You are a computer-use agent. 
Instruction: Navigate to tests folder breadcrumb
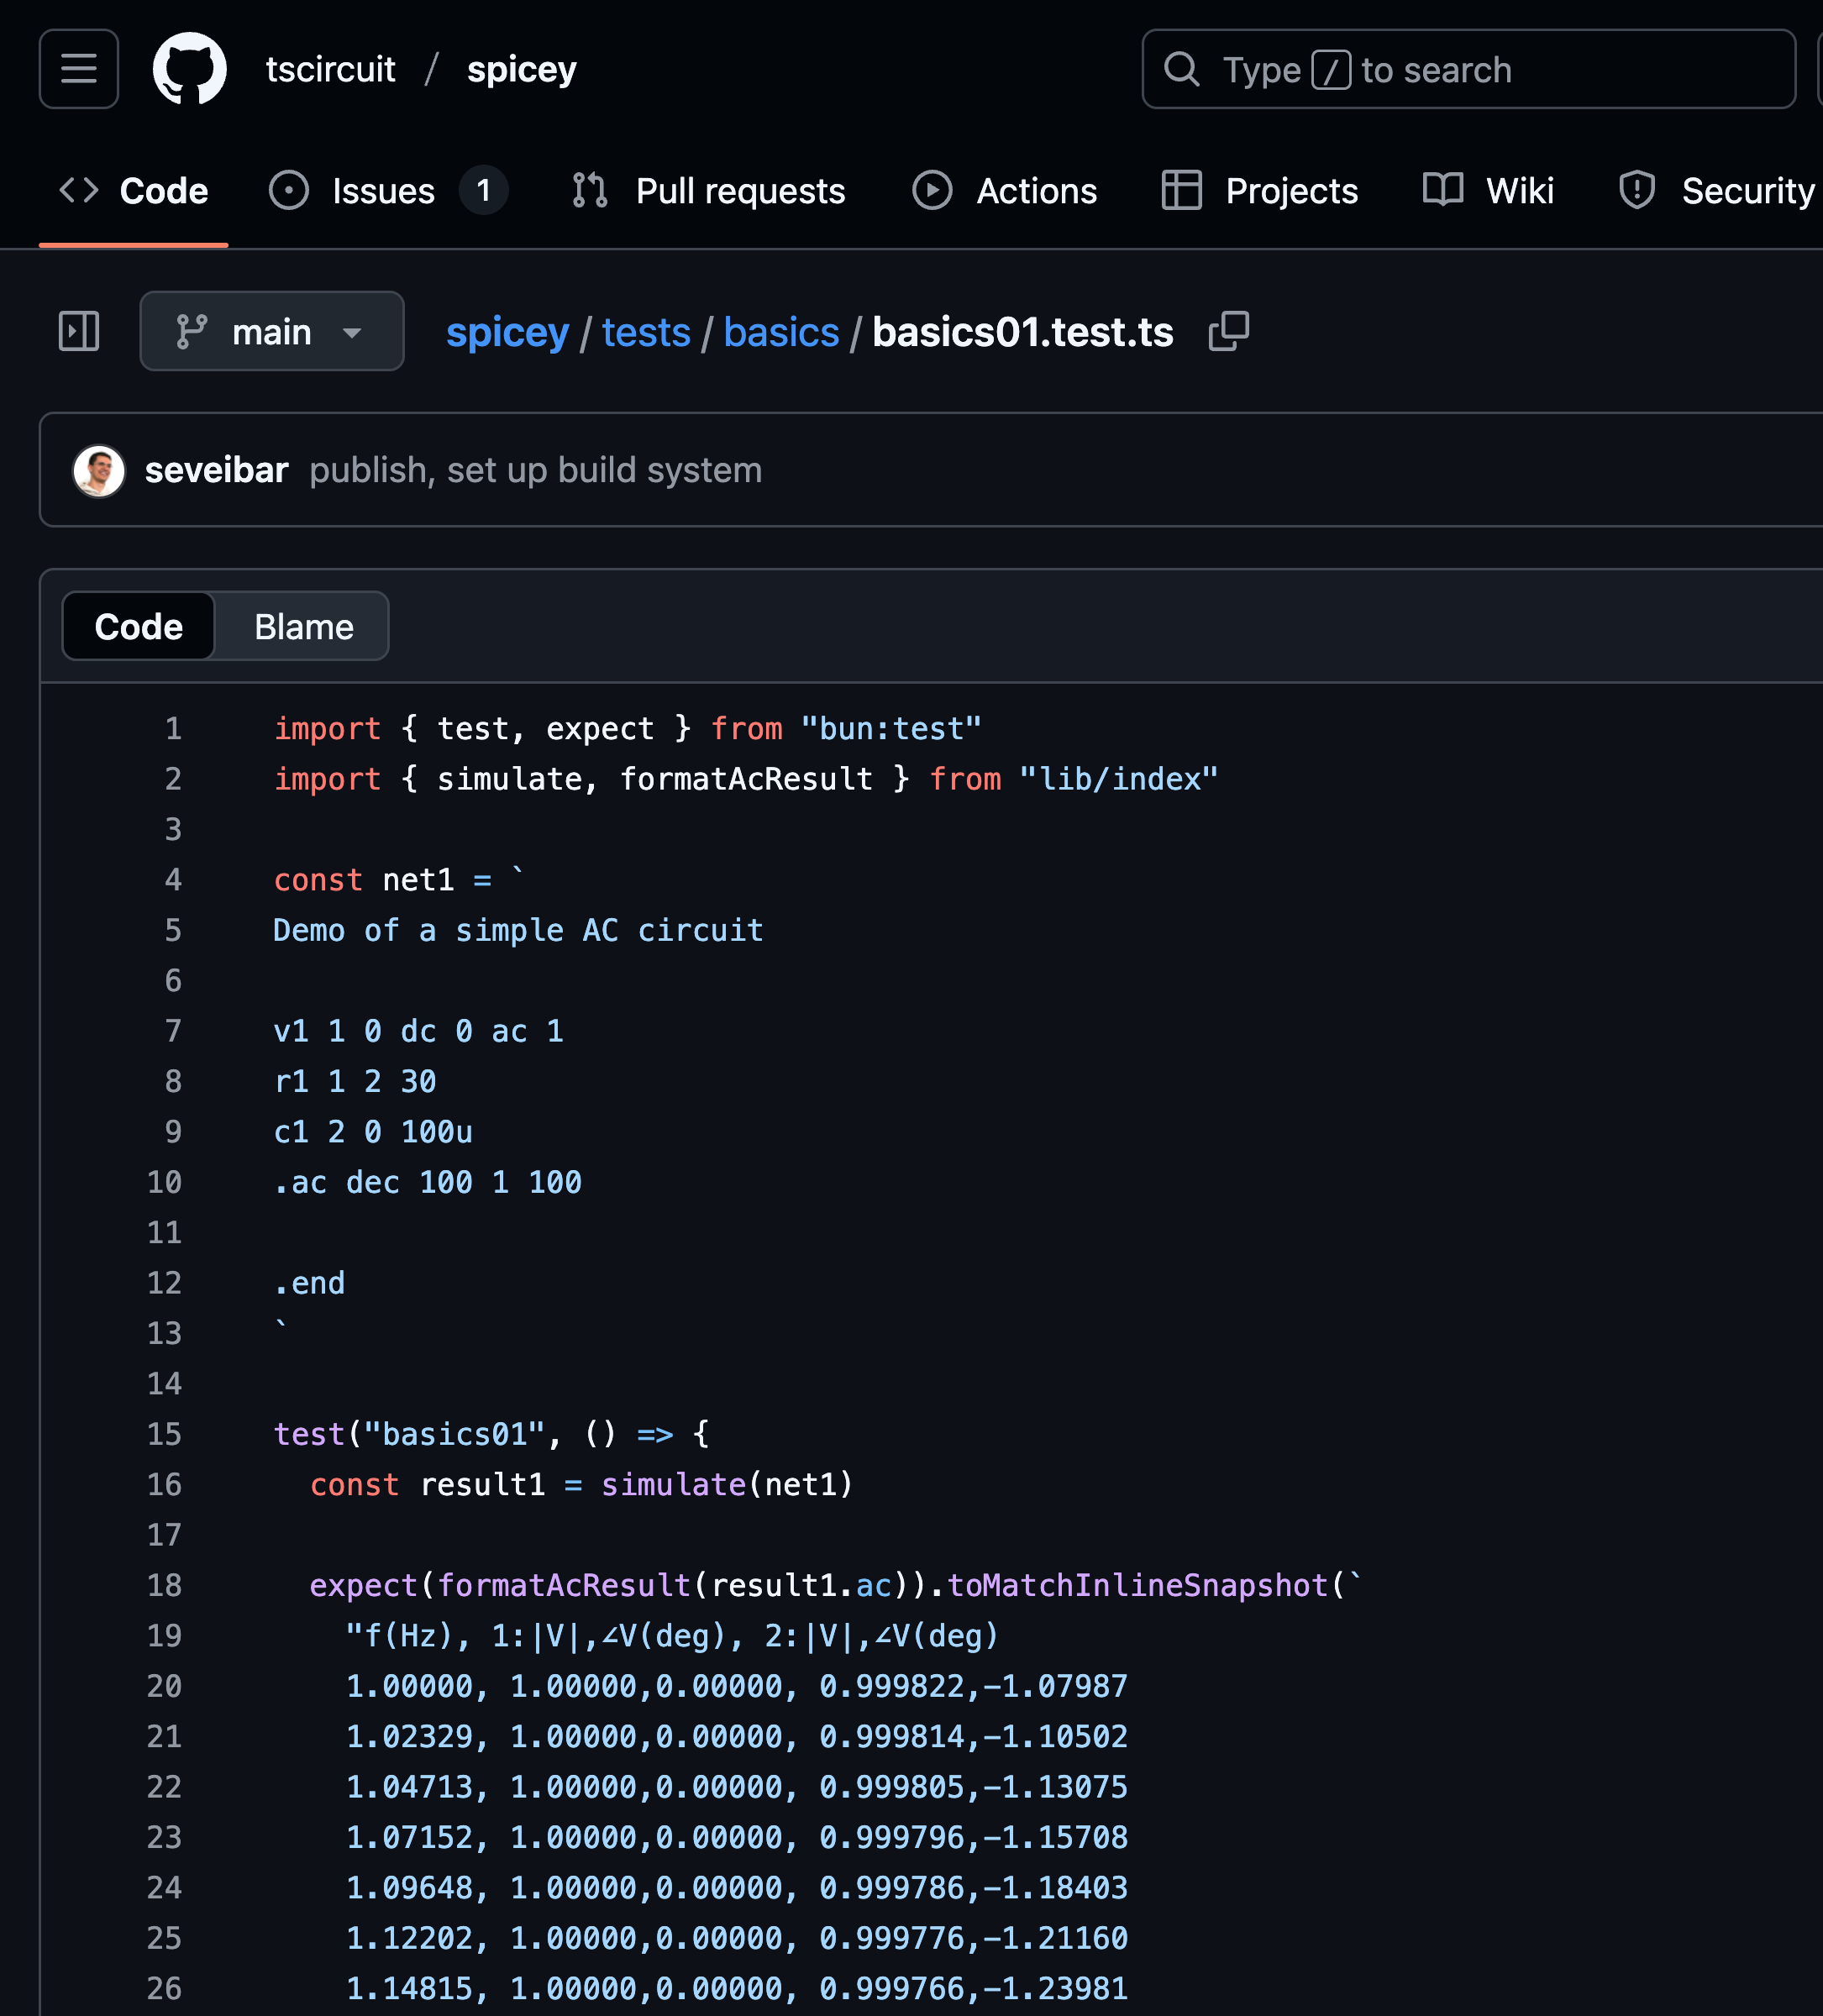[645, 332]
